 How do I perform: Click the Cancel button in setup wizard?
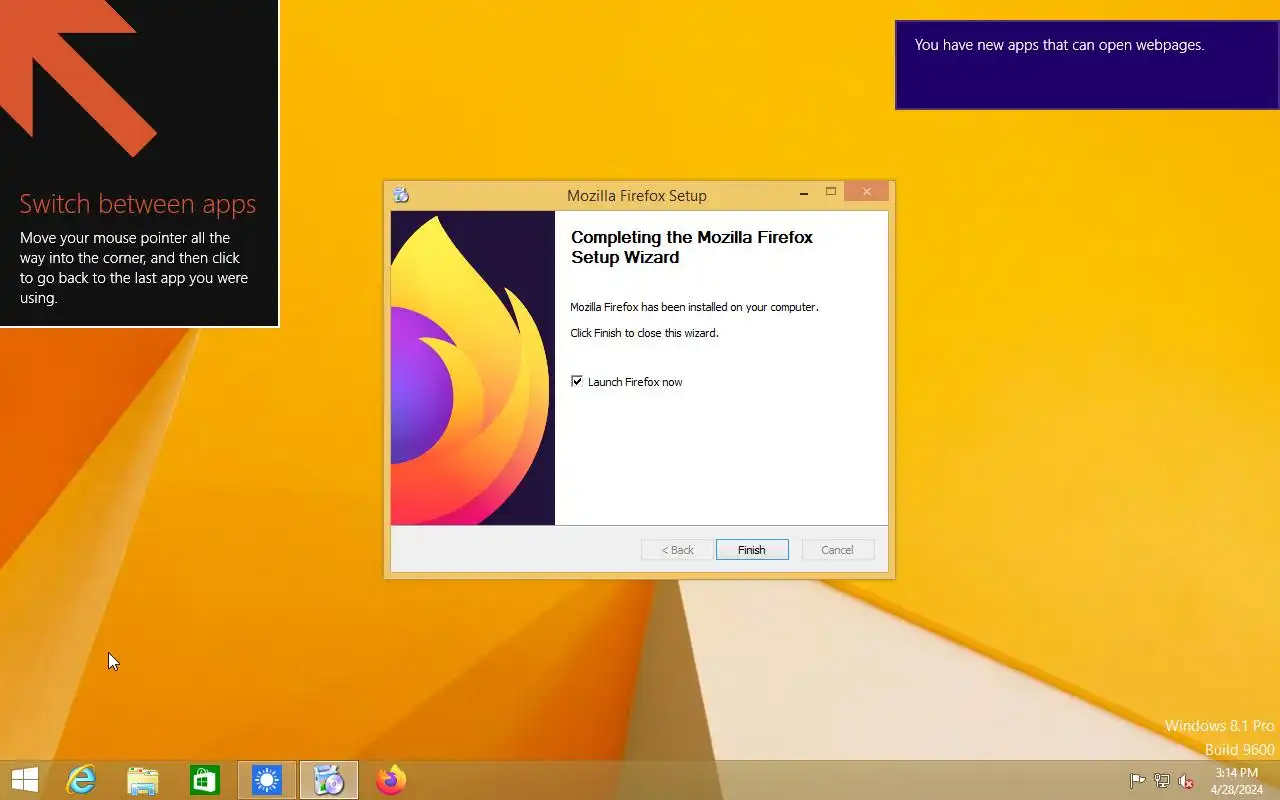click(x=838, y=550)
